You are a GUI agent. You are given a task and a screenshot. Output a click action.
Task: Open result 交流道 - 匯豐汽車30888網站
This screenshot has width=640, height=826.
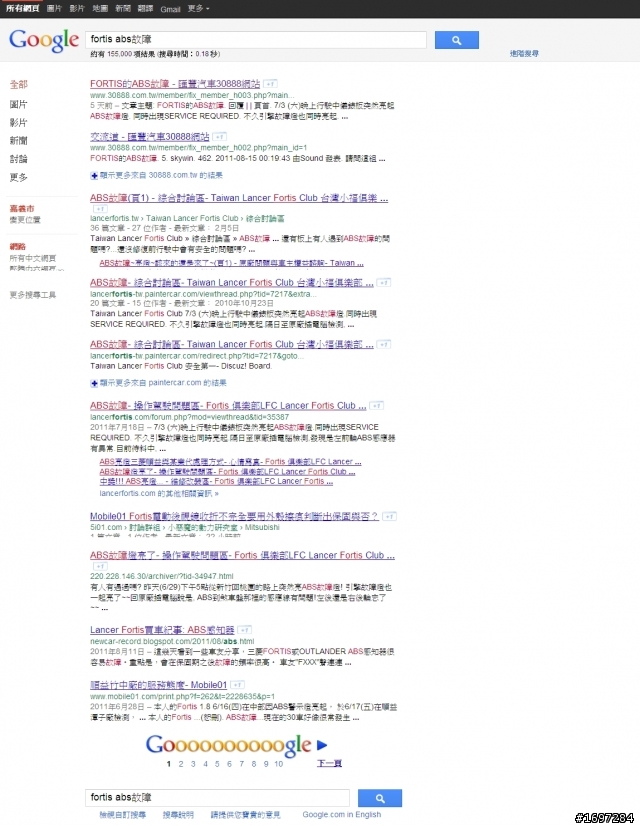coord(150,137)
